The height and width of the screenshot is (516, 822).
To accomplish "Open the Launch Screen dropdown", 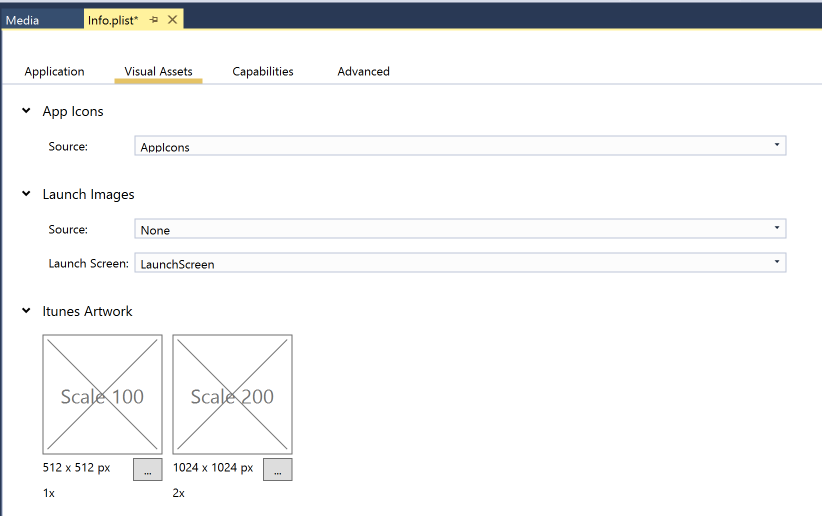I will point(460,263).
